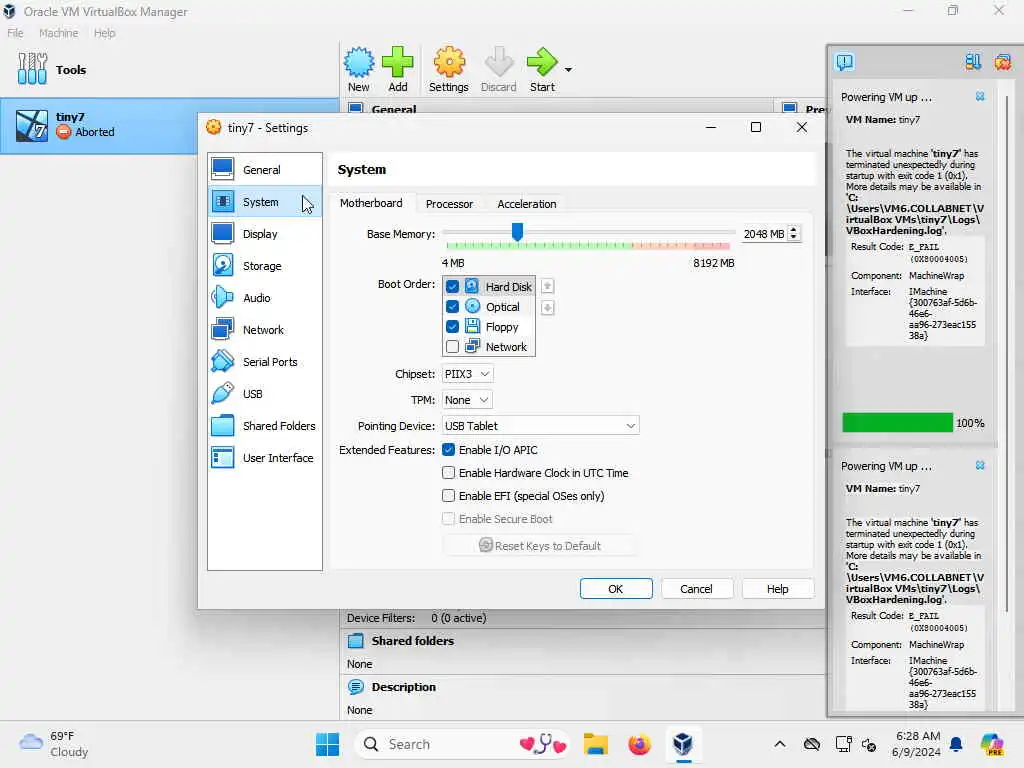Open General settings category
The width and height of the screenshot is (1024, 768).
pos(264,170)
